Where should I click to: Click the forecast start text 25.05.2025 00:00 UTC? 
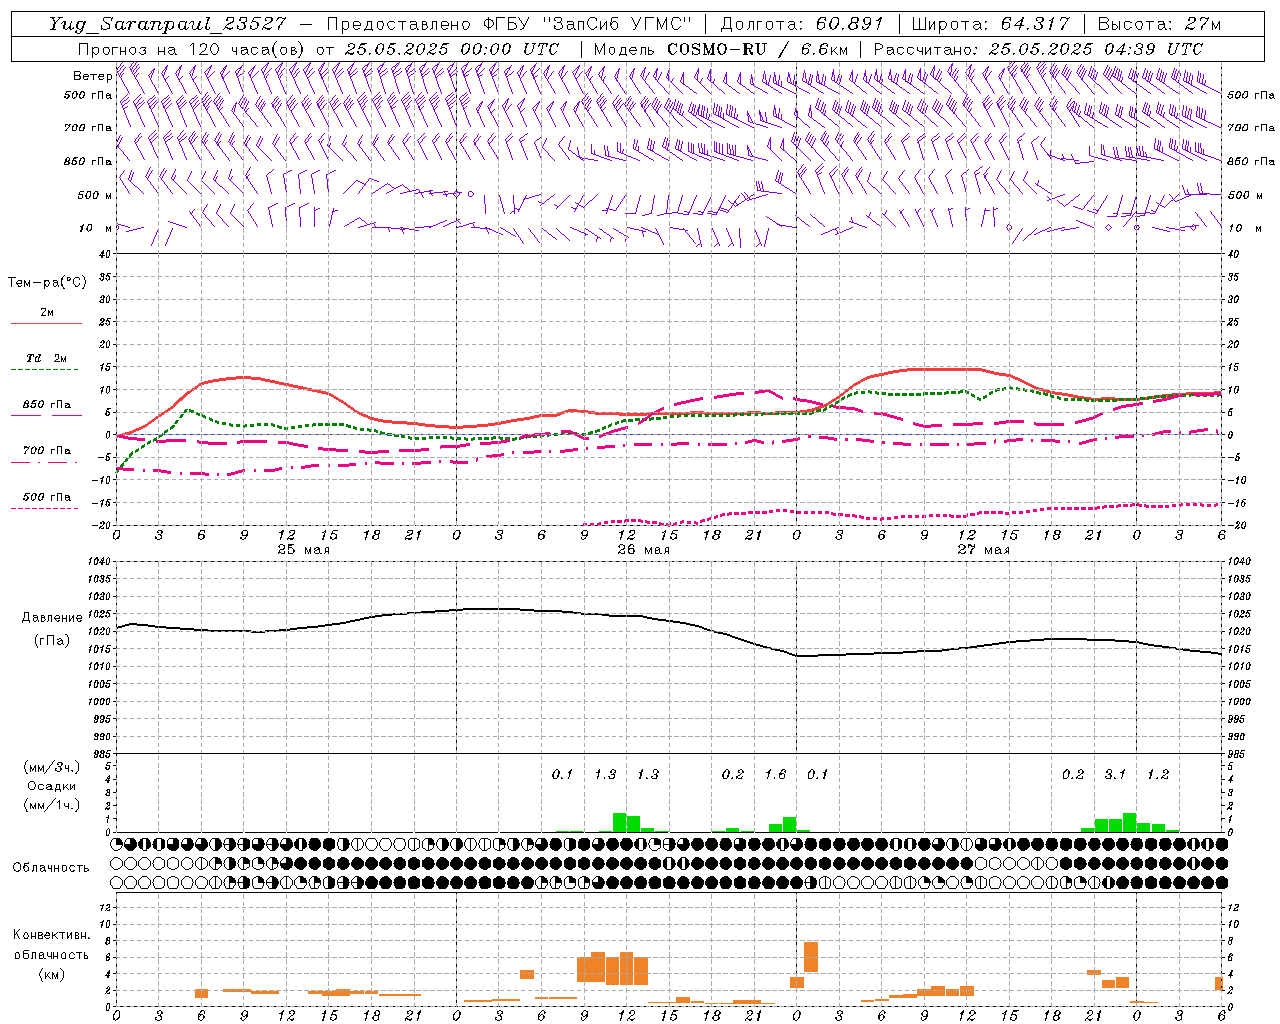451,49
